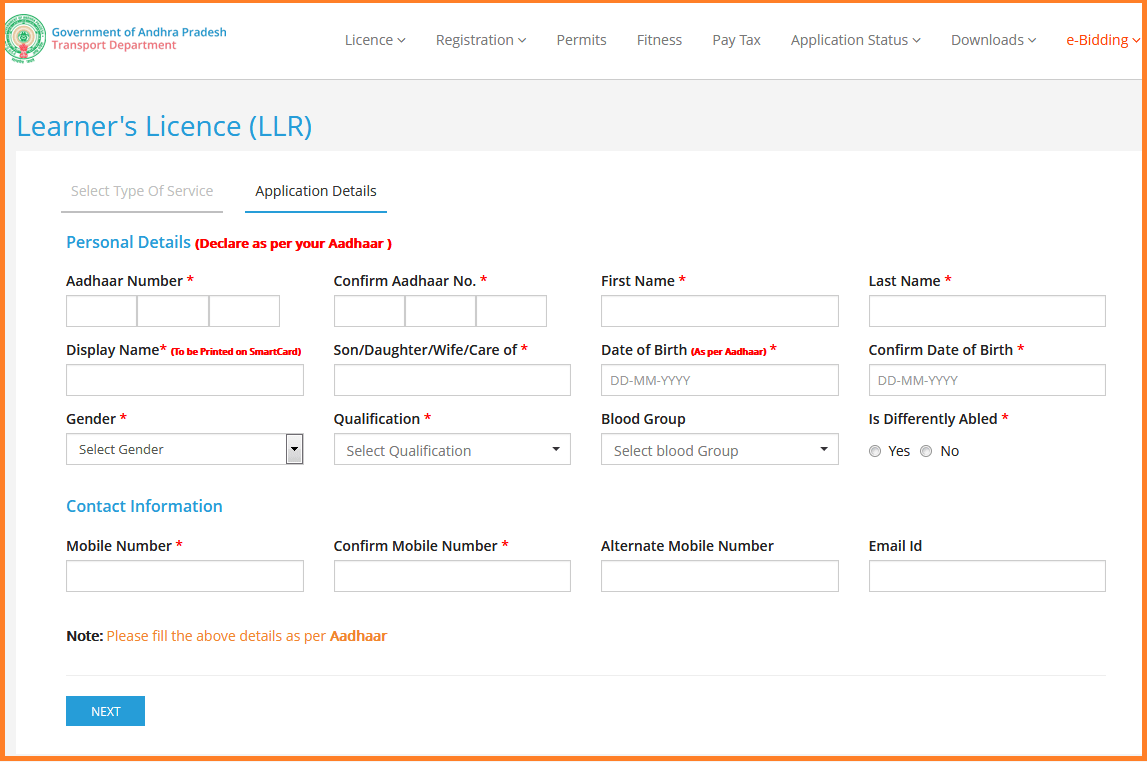Expand the Application Status menu
Screen dimensions: 1147x762
855,40
